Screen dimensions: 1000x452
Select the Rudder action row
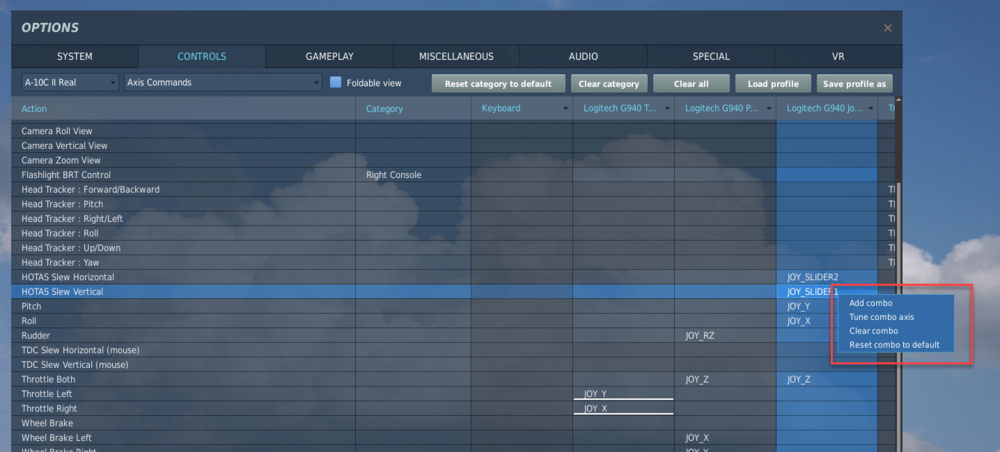(453, 335)
